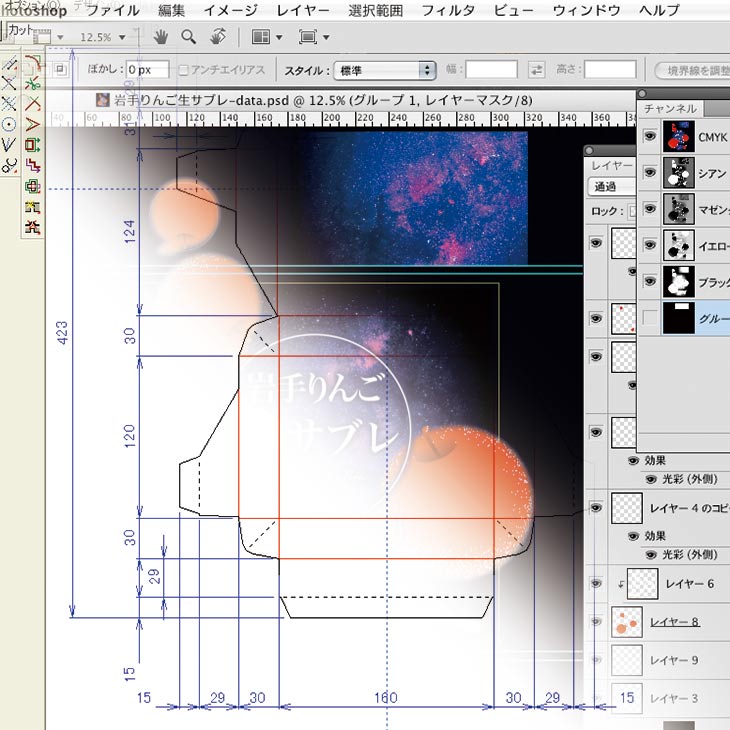Select the red-black bracket tool at column bottom
Screen dimensions: 730x730
[x=33, y=227]
